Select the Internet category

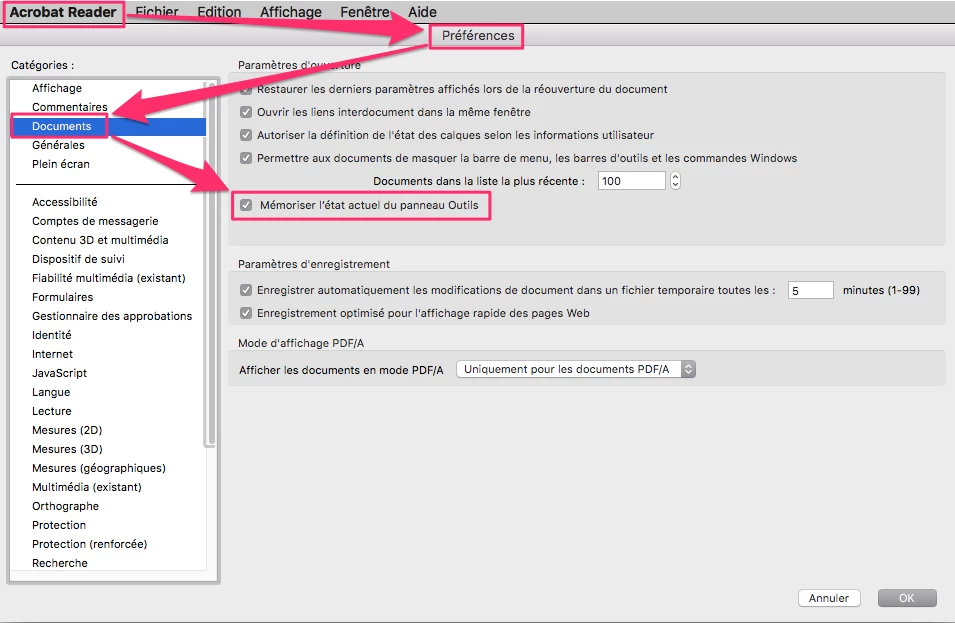coord(52,354)
